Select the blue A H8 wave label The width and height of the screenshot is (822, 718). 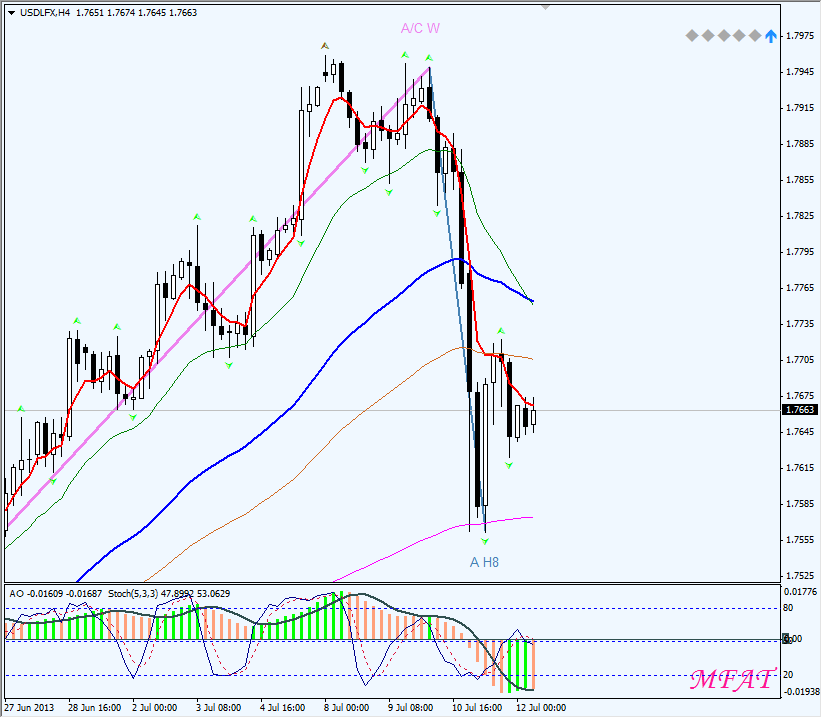[484, 562]
